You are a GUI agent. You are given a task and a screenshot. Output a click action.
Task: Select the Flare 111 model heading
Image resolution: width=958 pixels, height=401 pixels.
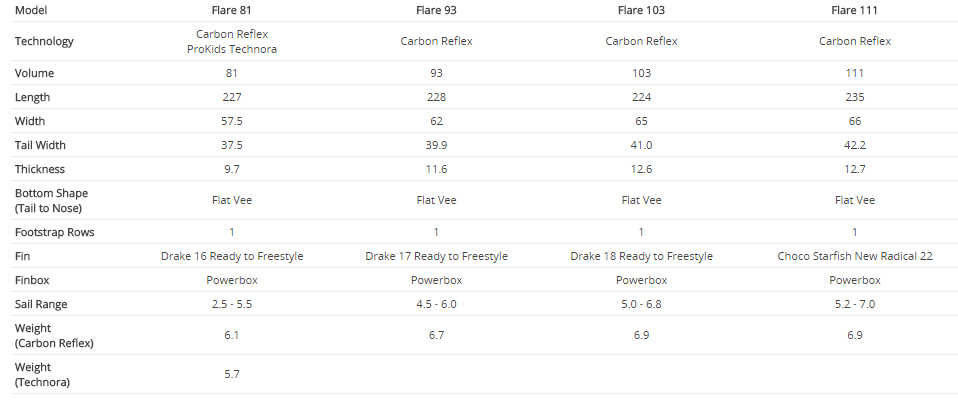854,10
